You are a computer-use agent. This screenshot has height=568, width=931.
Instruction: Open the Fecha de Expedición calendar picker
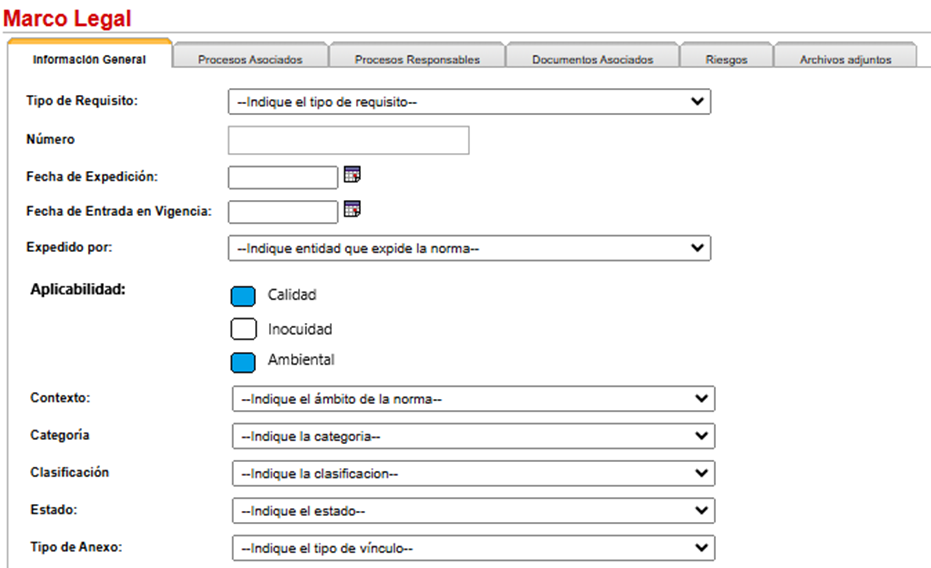(352, 174)
